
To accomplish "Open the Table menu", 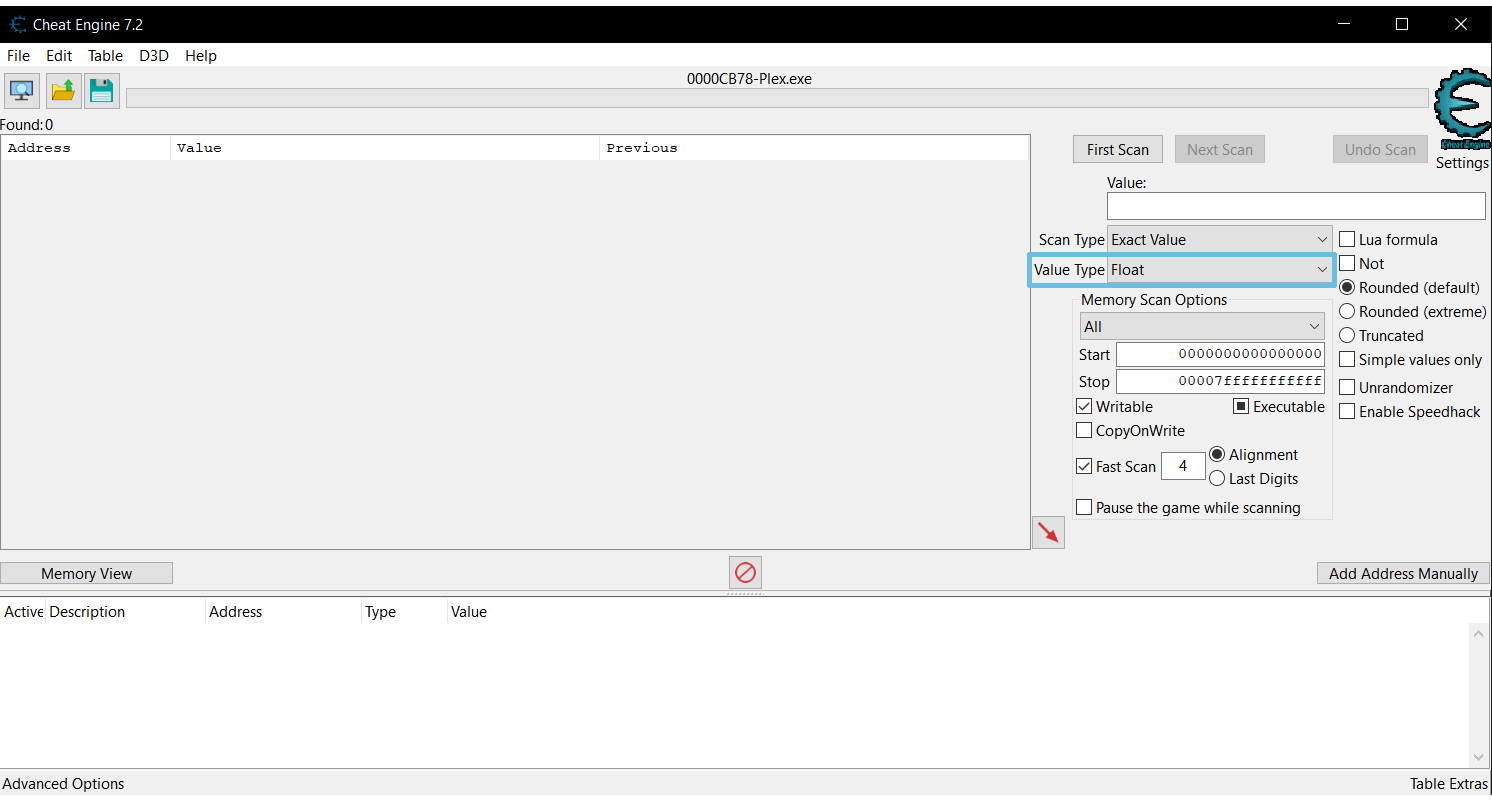I will pos(105,56).
